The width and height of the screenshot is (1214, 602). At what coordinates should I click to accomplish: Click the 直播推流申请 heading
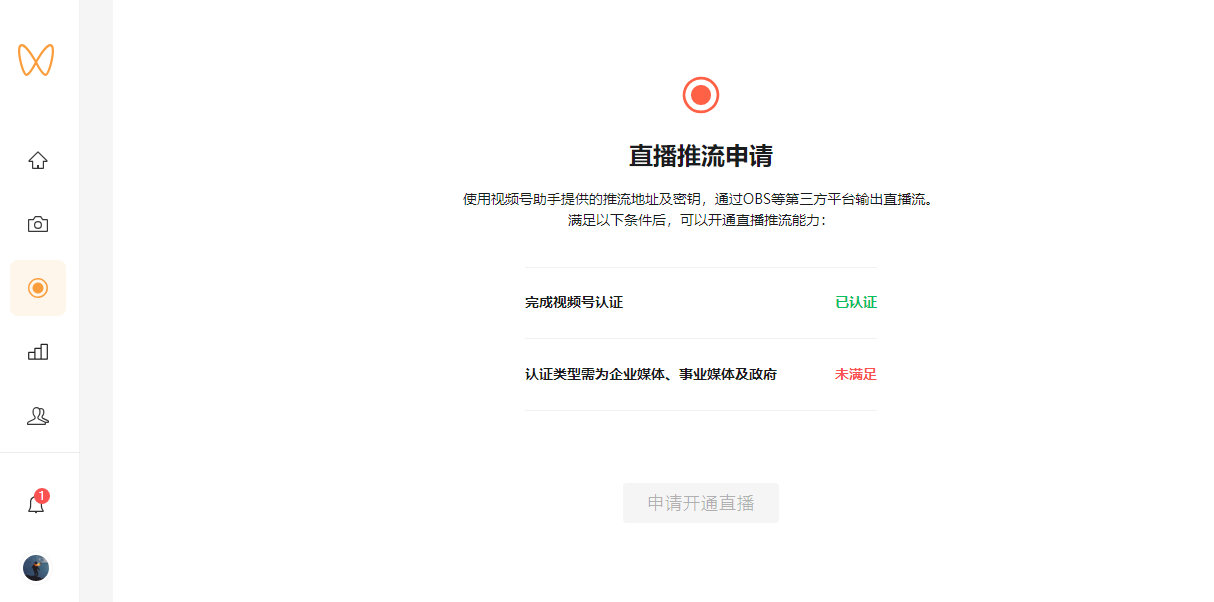(701, 156)
